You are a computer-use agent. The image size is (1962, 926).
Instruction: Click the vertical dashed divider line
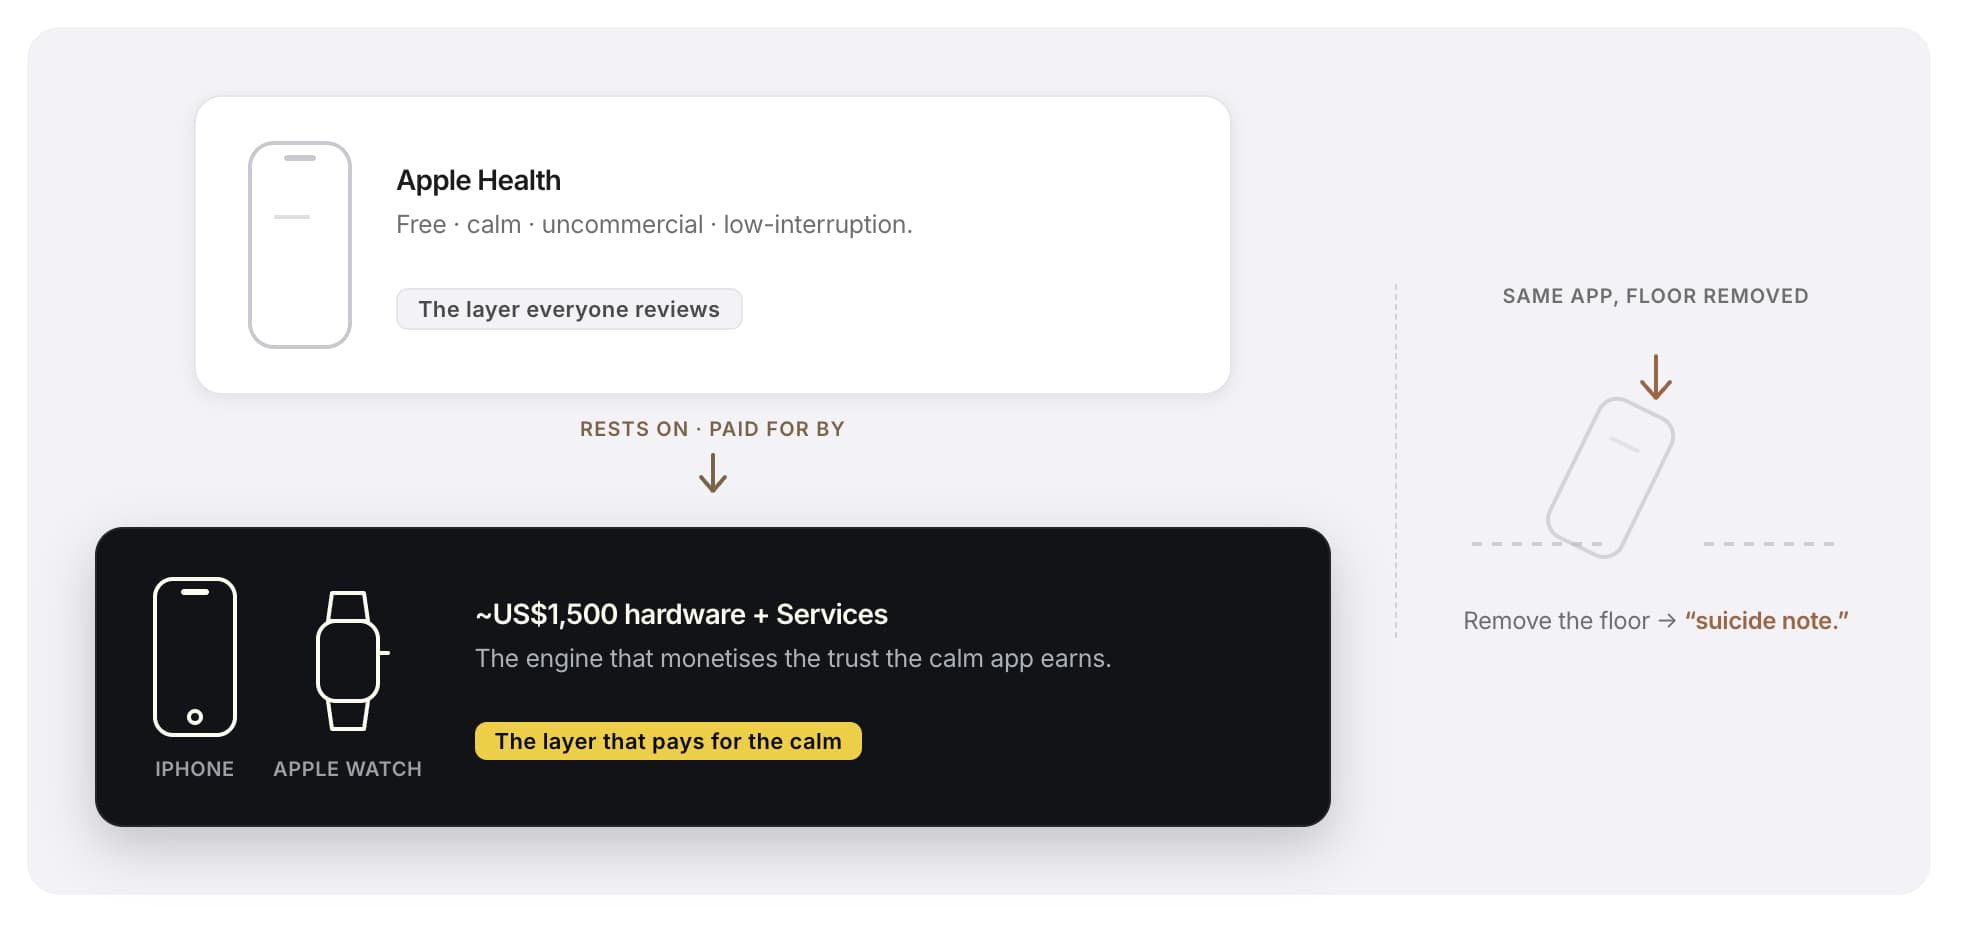[x=1396, y=461]
